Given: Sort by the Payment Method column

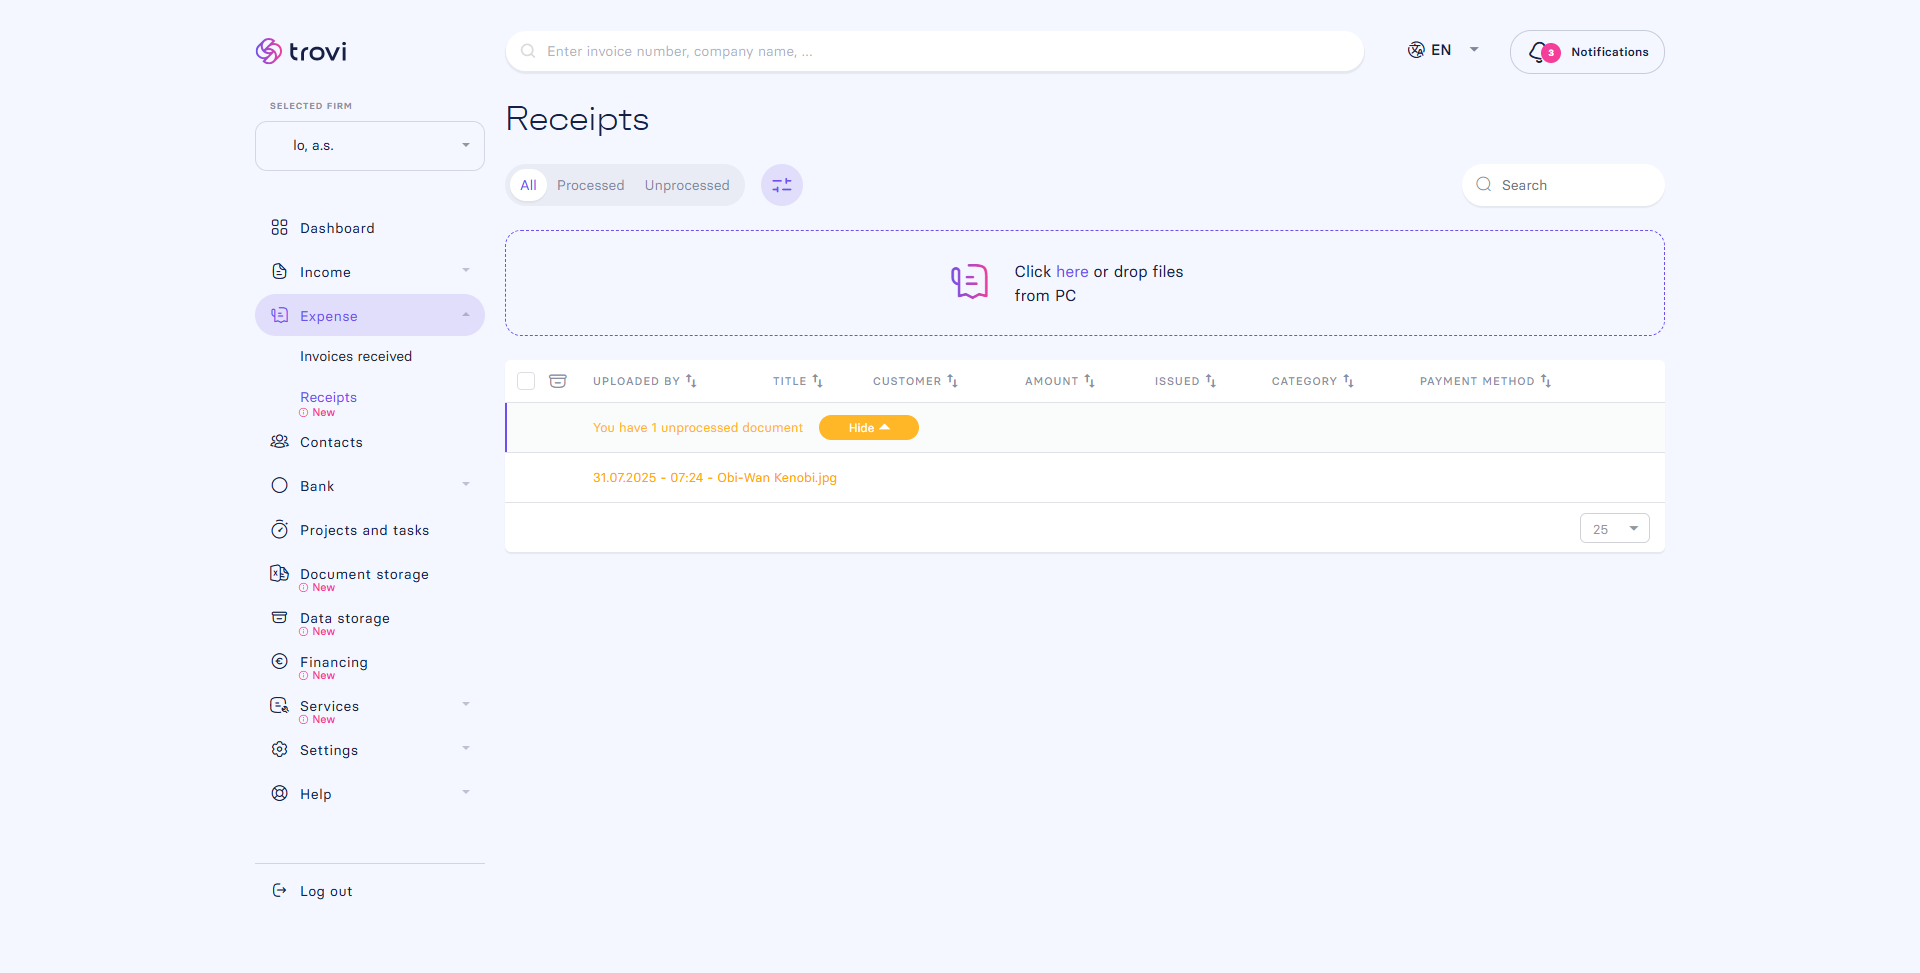Looking at the screenshot, I should [1485, 381].
